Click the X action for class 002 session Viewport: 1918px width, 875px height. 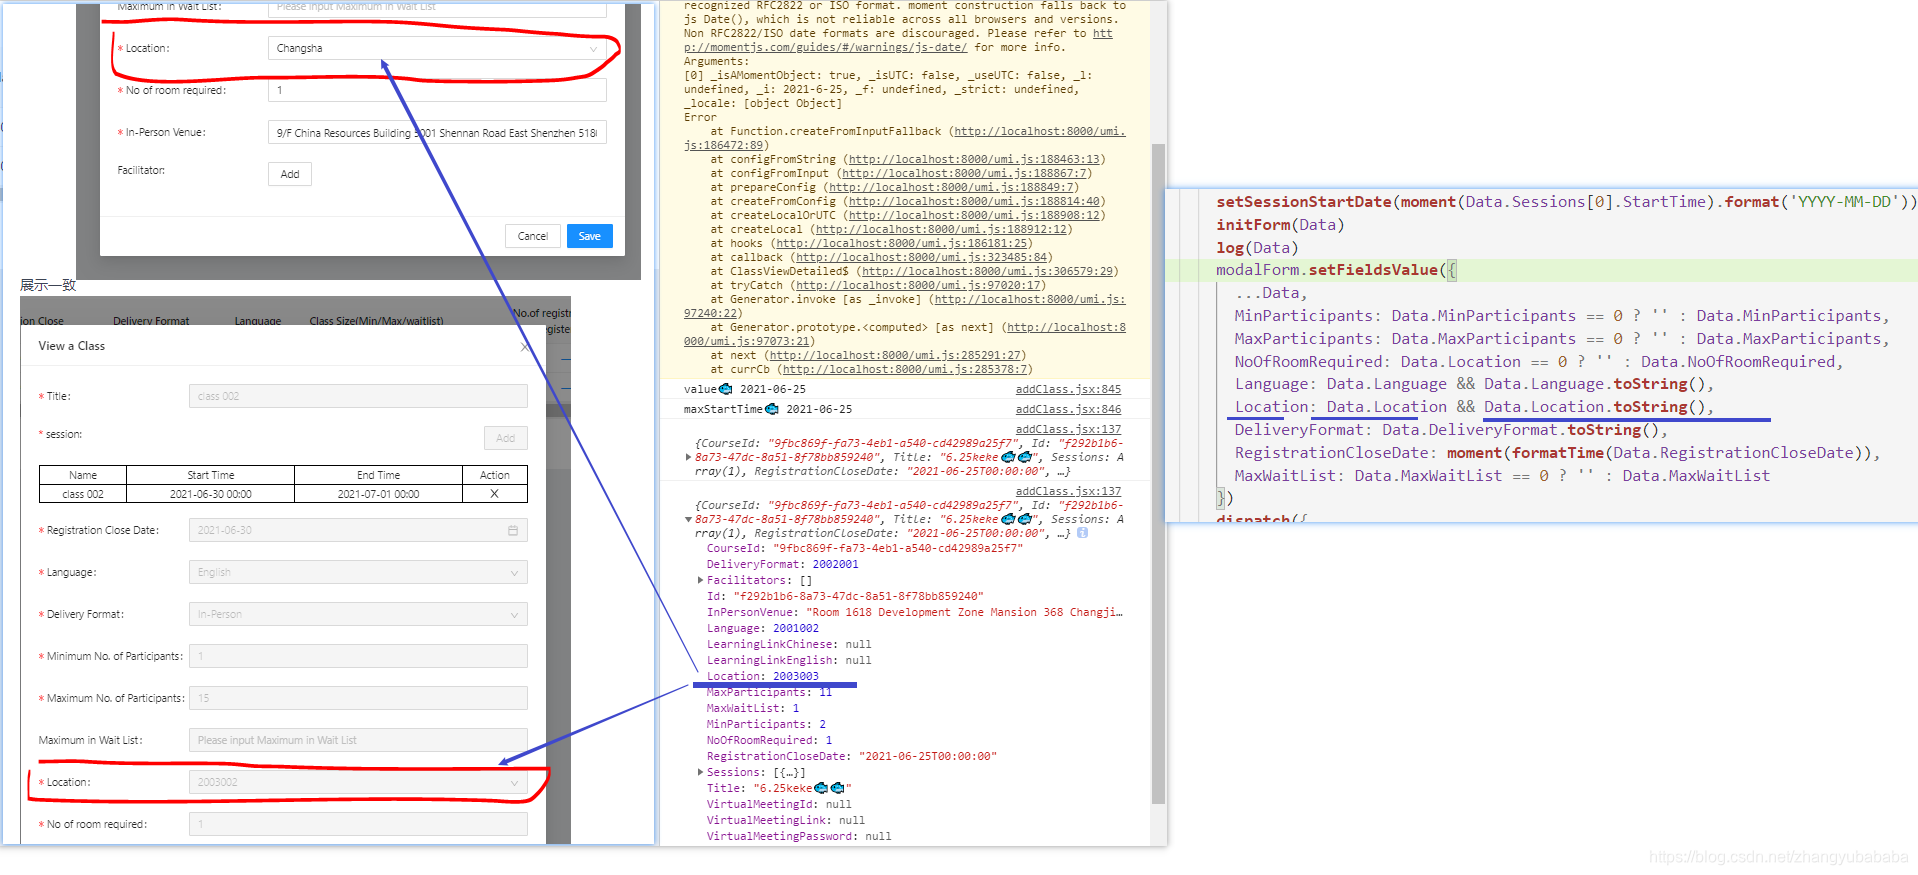[494, 494]
